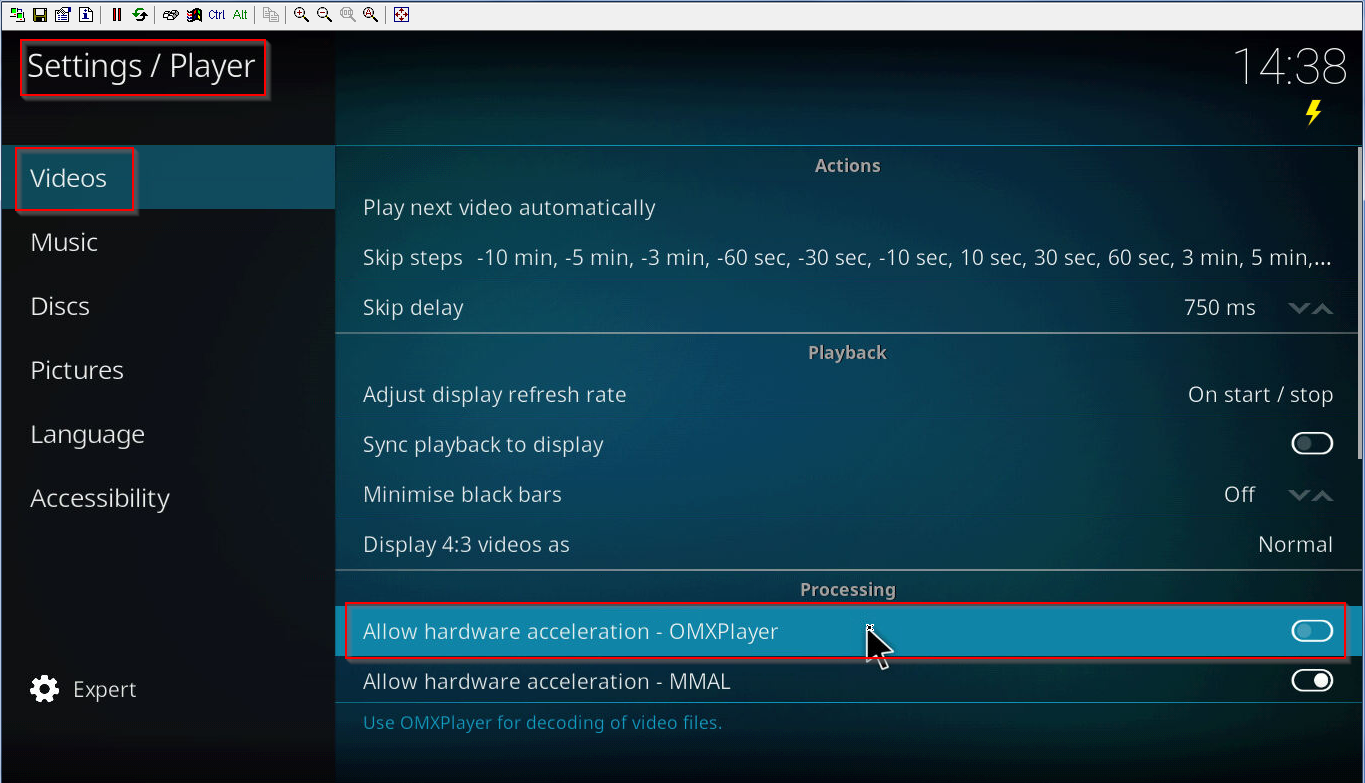The image size is (1365, 783).
Task: Click the VNC new connection icon
Action: coord(17,15)
